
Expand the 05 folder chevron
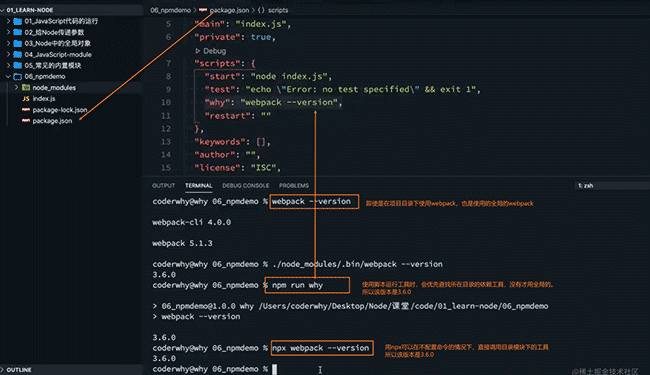[8, 65]
